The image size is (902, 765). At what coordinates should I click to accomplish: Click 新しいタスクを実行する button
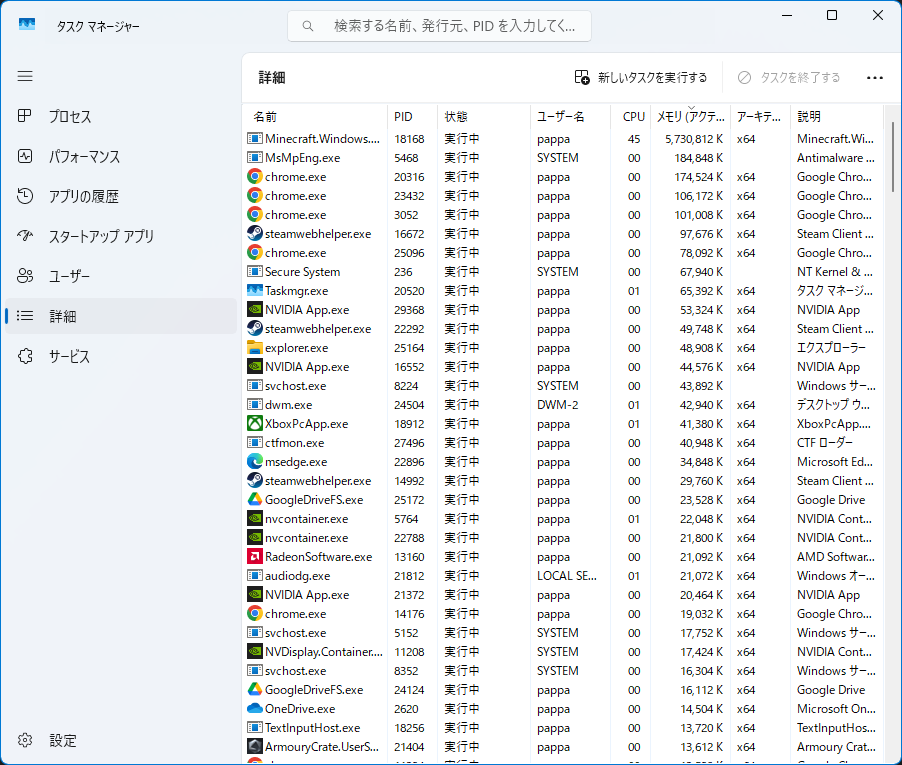[x=641, y=78]
